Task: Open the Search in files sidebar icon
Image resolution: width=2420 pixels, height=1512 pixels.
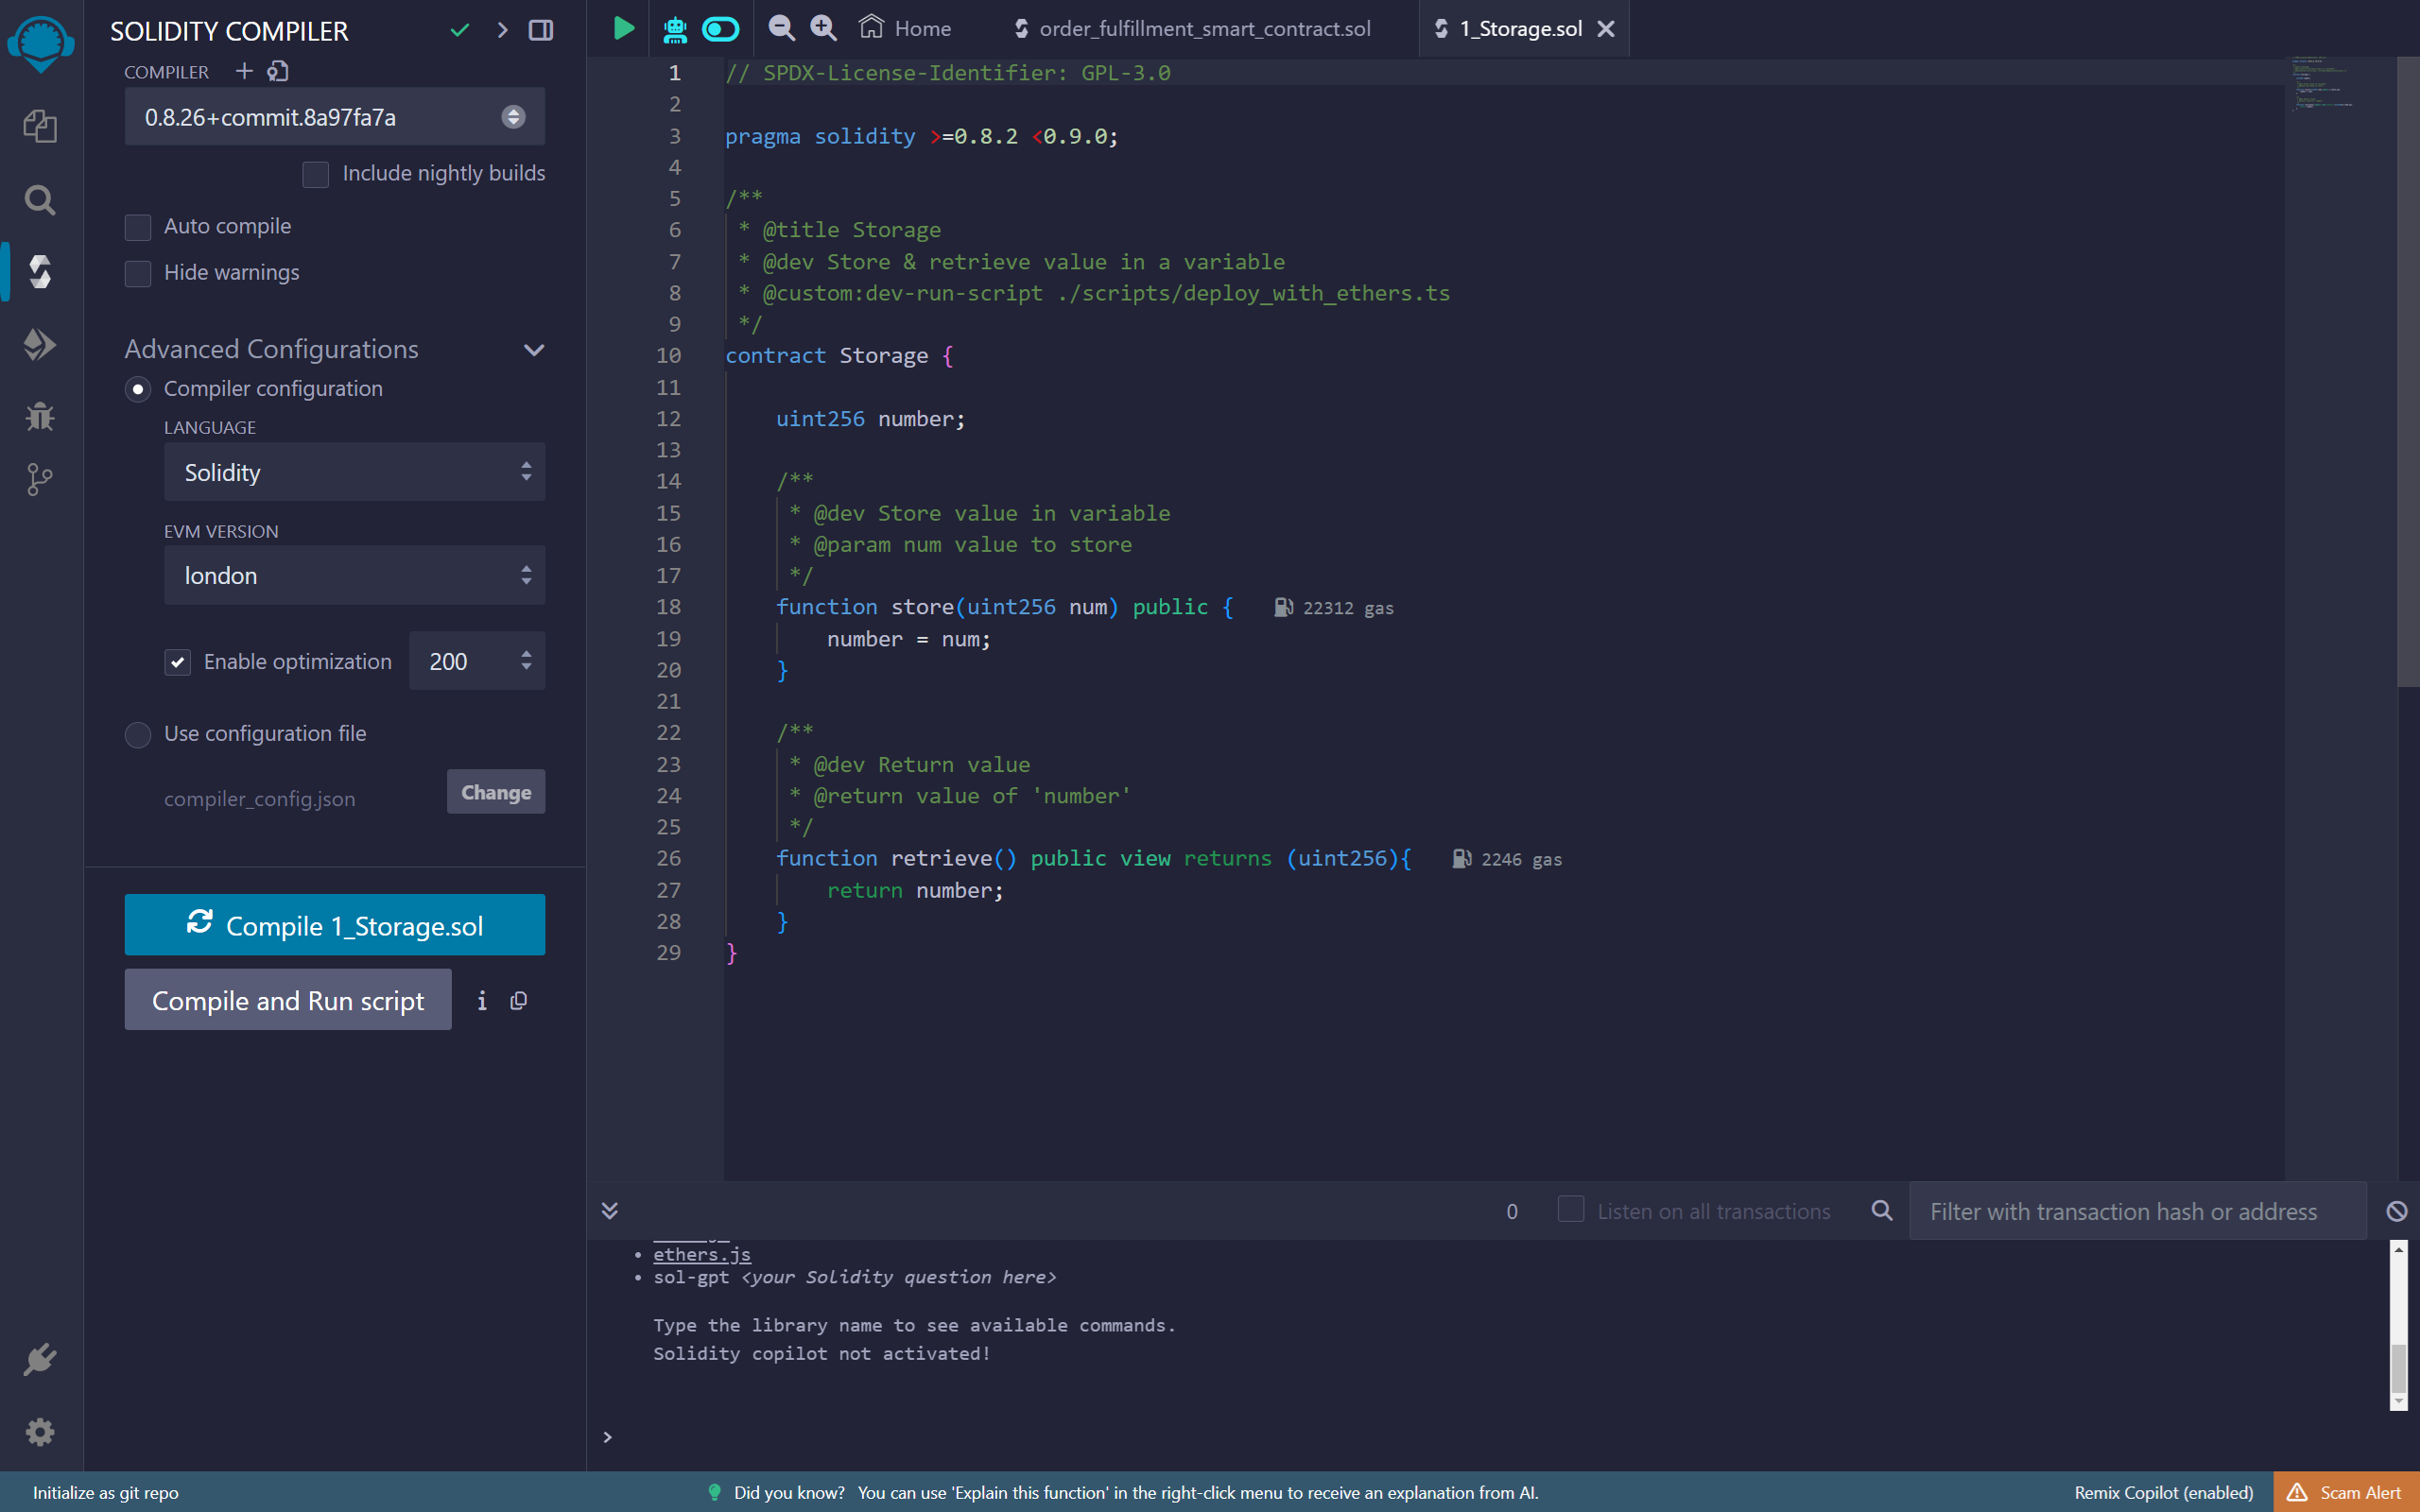Action: pyautogui.click(x=40, y=200)
